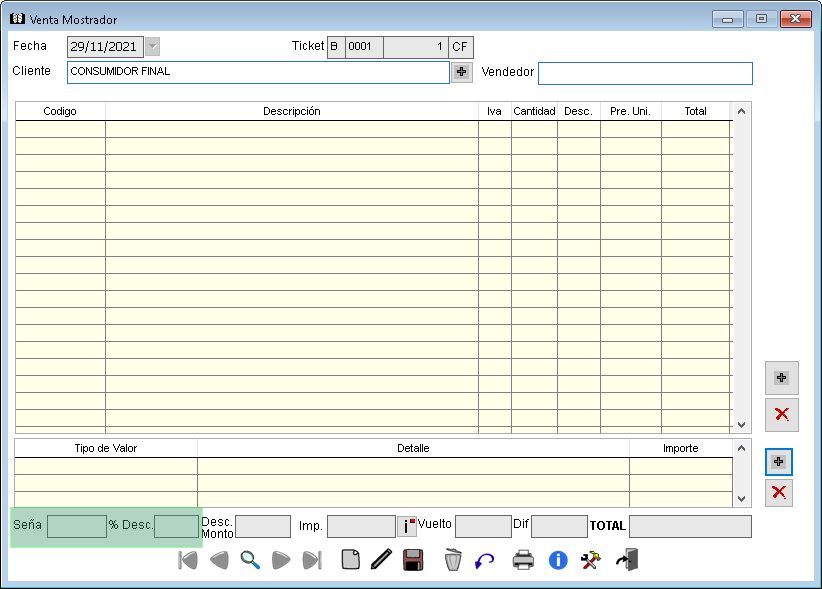Image resolution: width=822 pixels, height=589 pixels.
Task: Click the pencil edit icon
Action: [x=380, y=560]
